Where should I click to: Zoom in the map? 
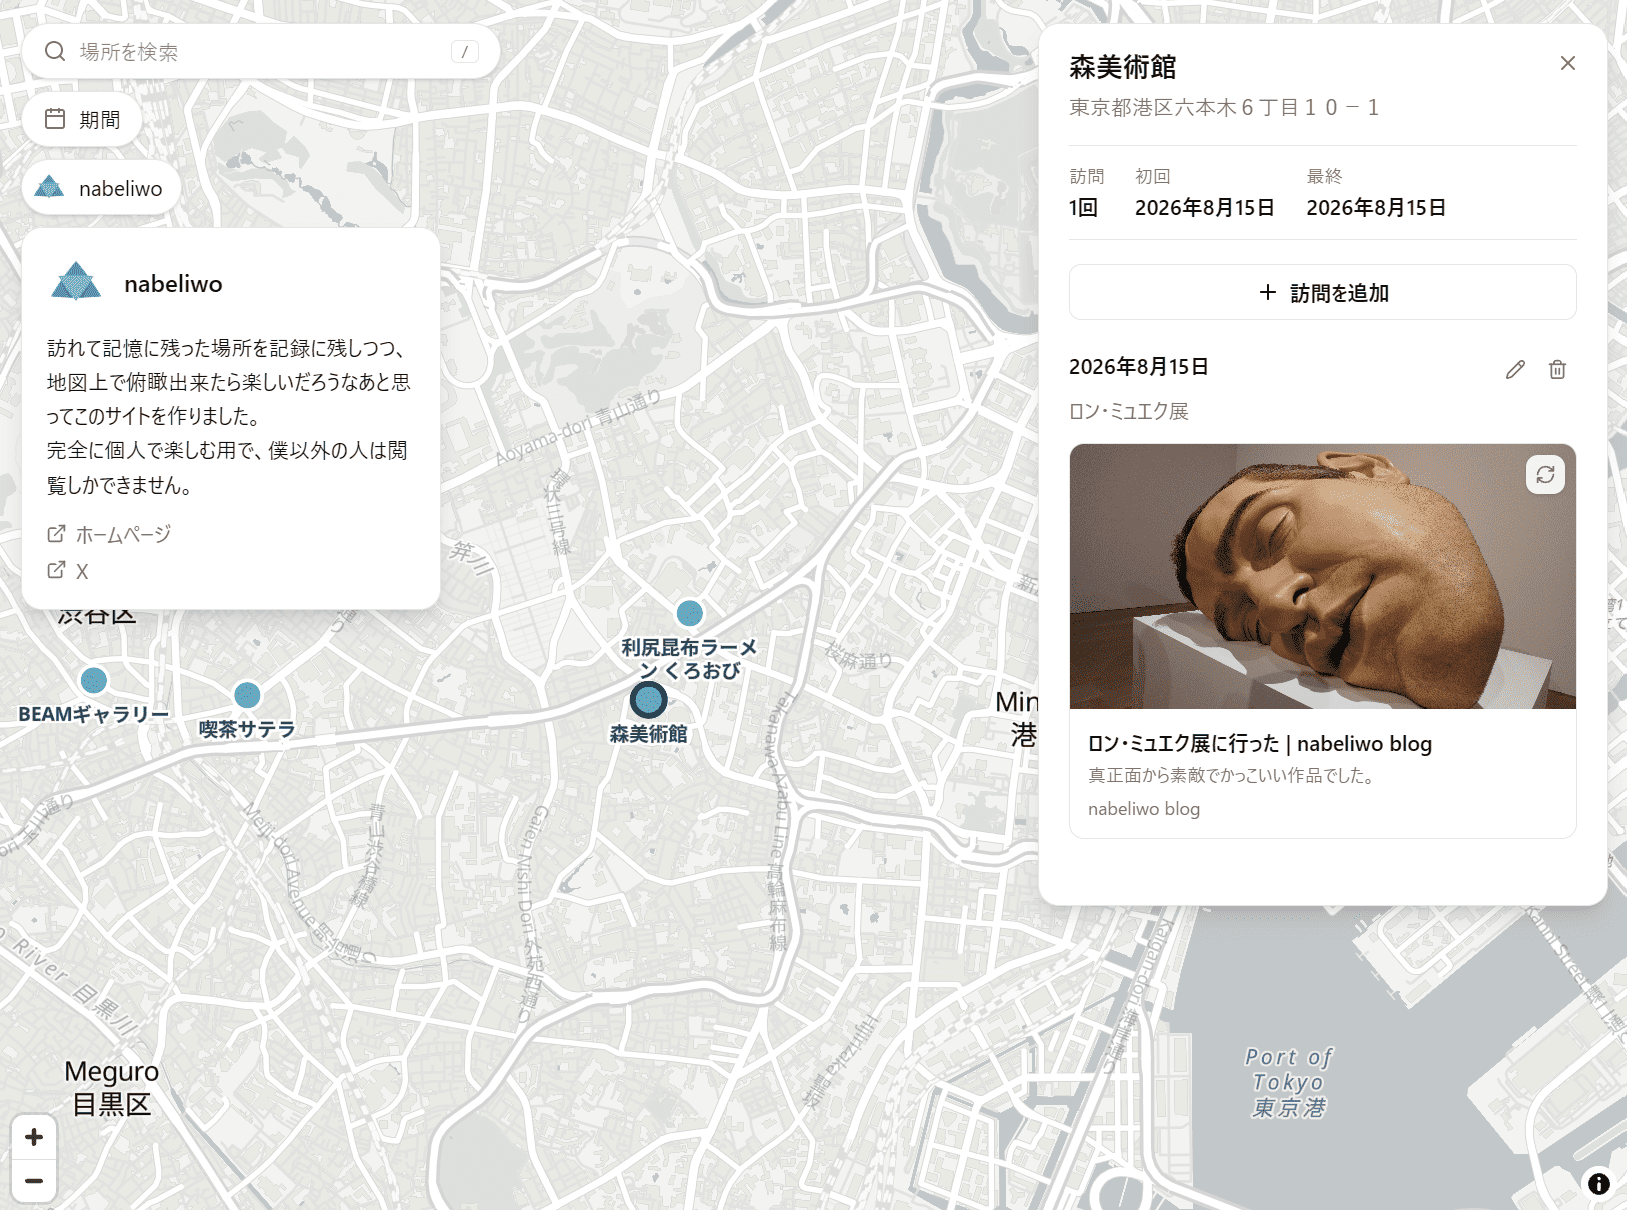(x=34, y=1137)
